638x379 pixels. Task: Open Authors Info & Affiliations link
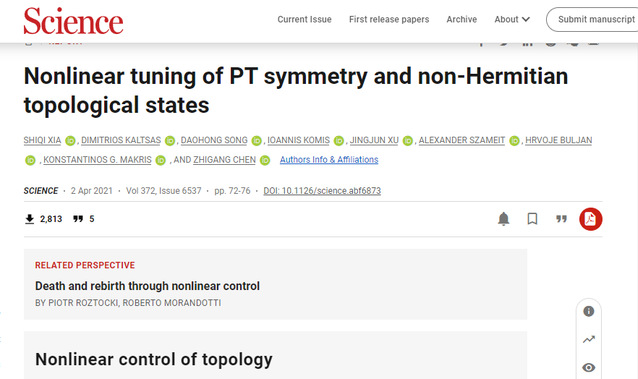click(329, 160)
